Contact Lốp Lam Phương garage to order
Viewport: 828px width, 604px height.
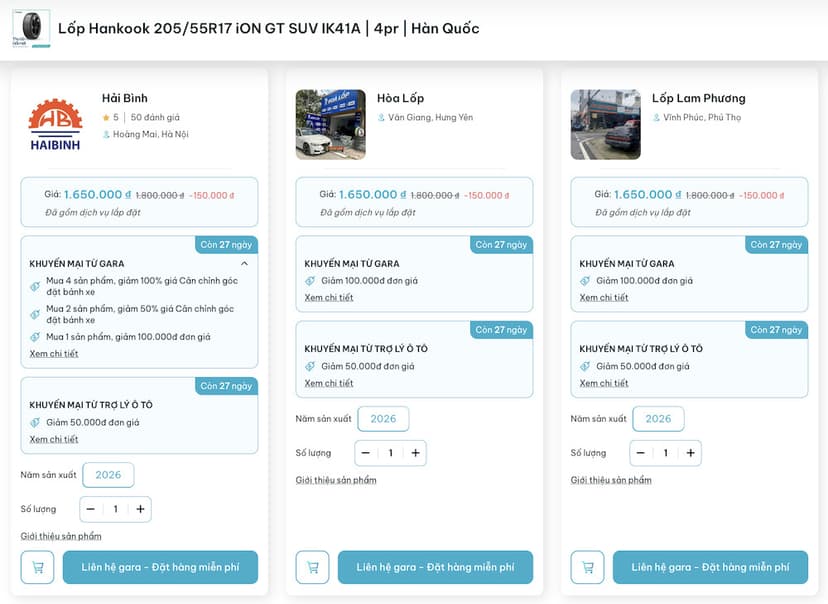coord(711,567)
